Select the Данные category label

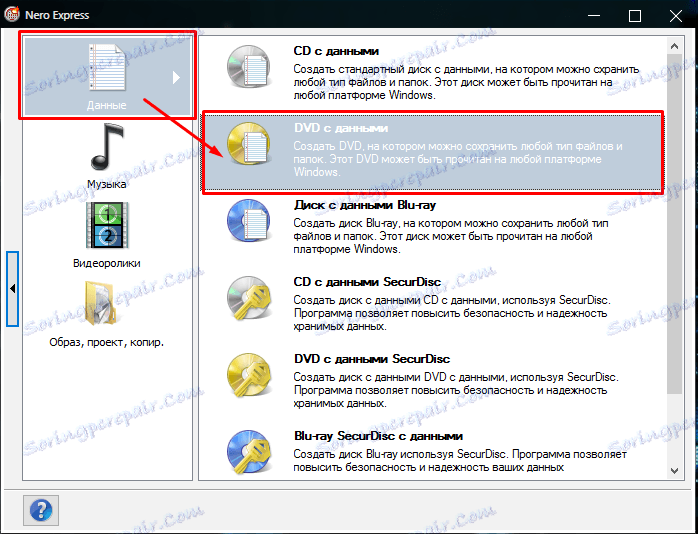click(x=106, y=105)
